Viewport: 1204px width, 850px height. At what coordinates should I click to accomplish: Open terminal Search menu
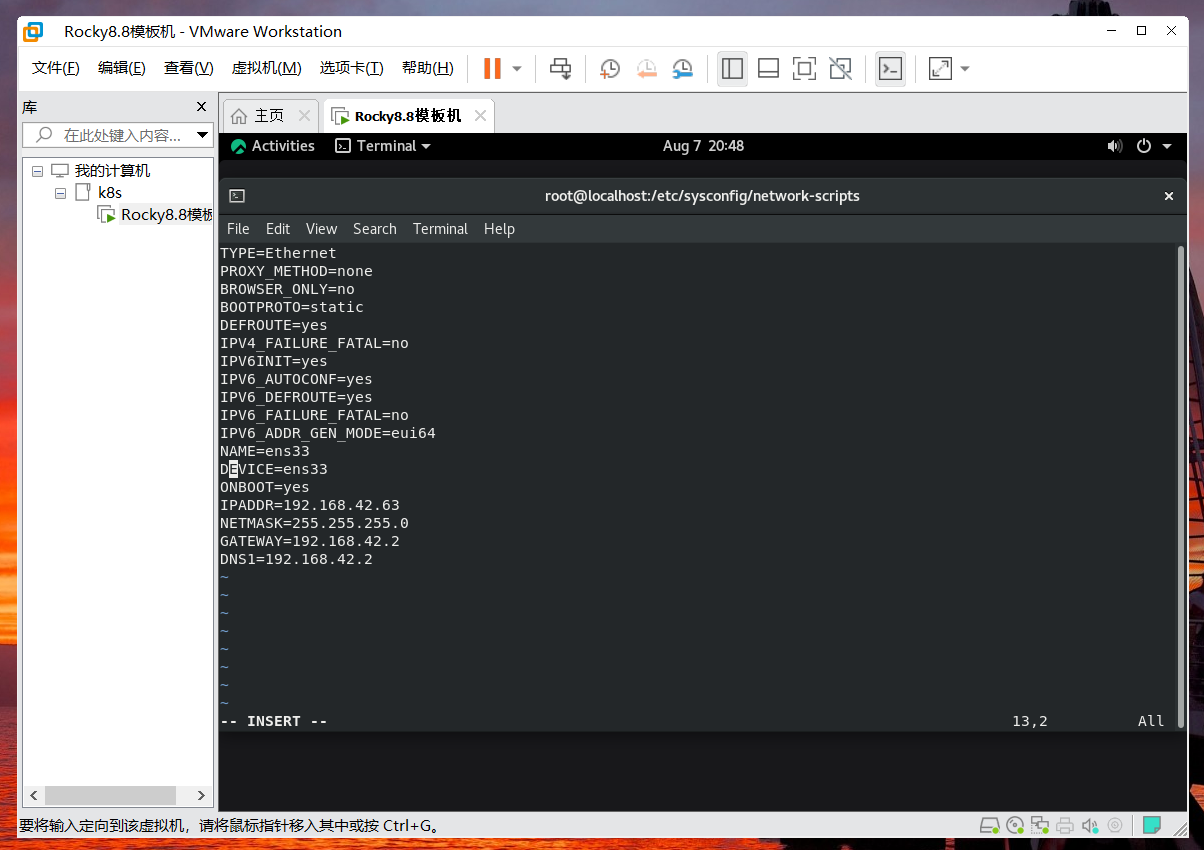tap(375, 229)
